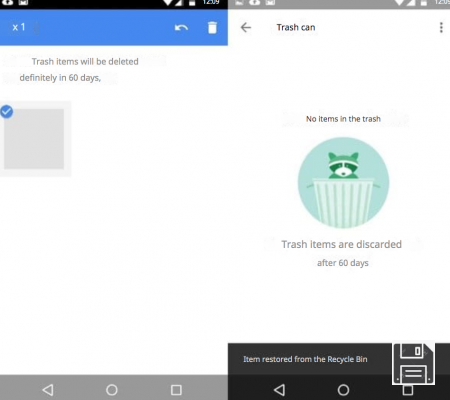450x400 pixels.
Task: Click the floppy disk save icon
Action: pyautogui.click(x=413, y=363)
